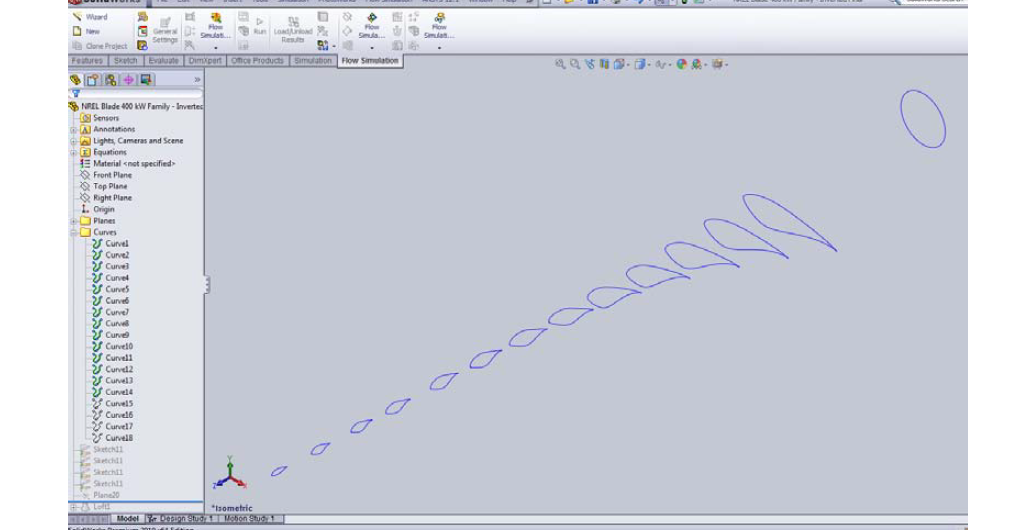Expand the Equations tree node
This screenshot has width=1025, height=530.
[74, 152]
